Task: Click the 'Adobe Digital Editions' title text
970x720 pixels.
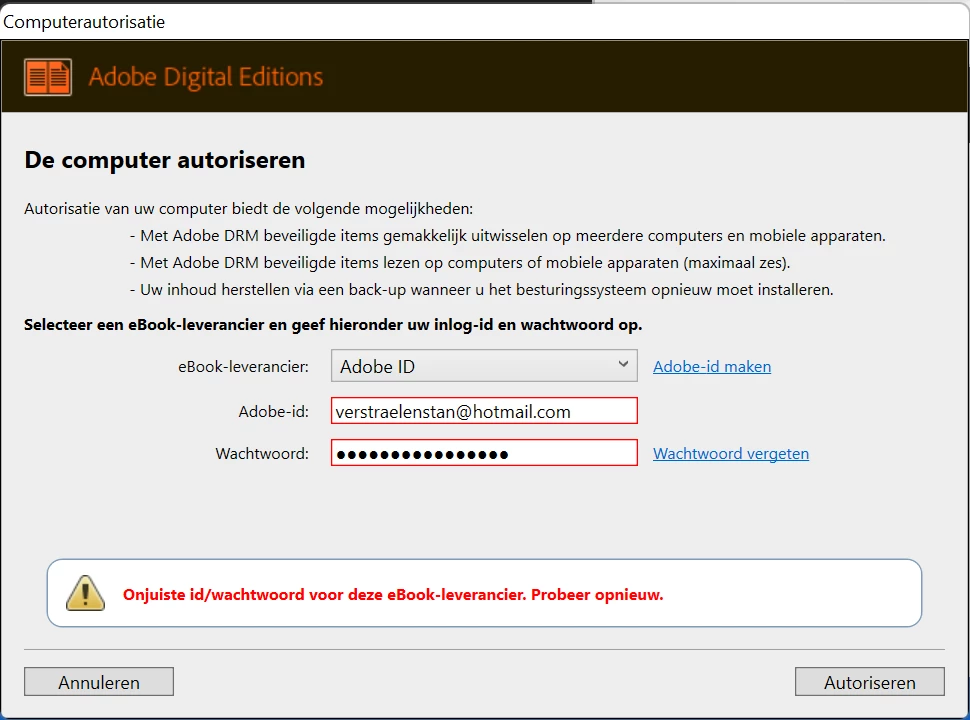Action: pyautogui.click(x=205, y=77)
